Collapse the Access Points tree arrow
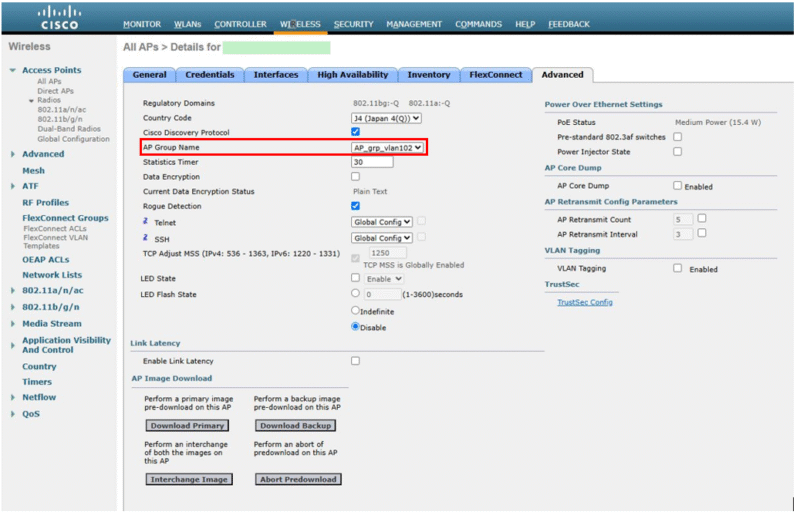 [x=13, y=70]
